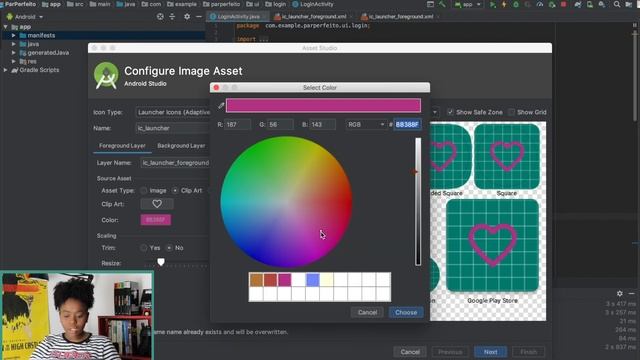Click the Select Run Configuration frame icon
Screen dimensions: 640x360
431,4
